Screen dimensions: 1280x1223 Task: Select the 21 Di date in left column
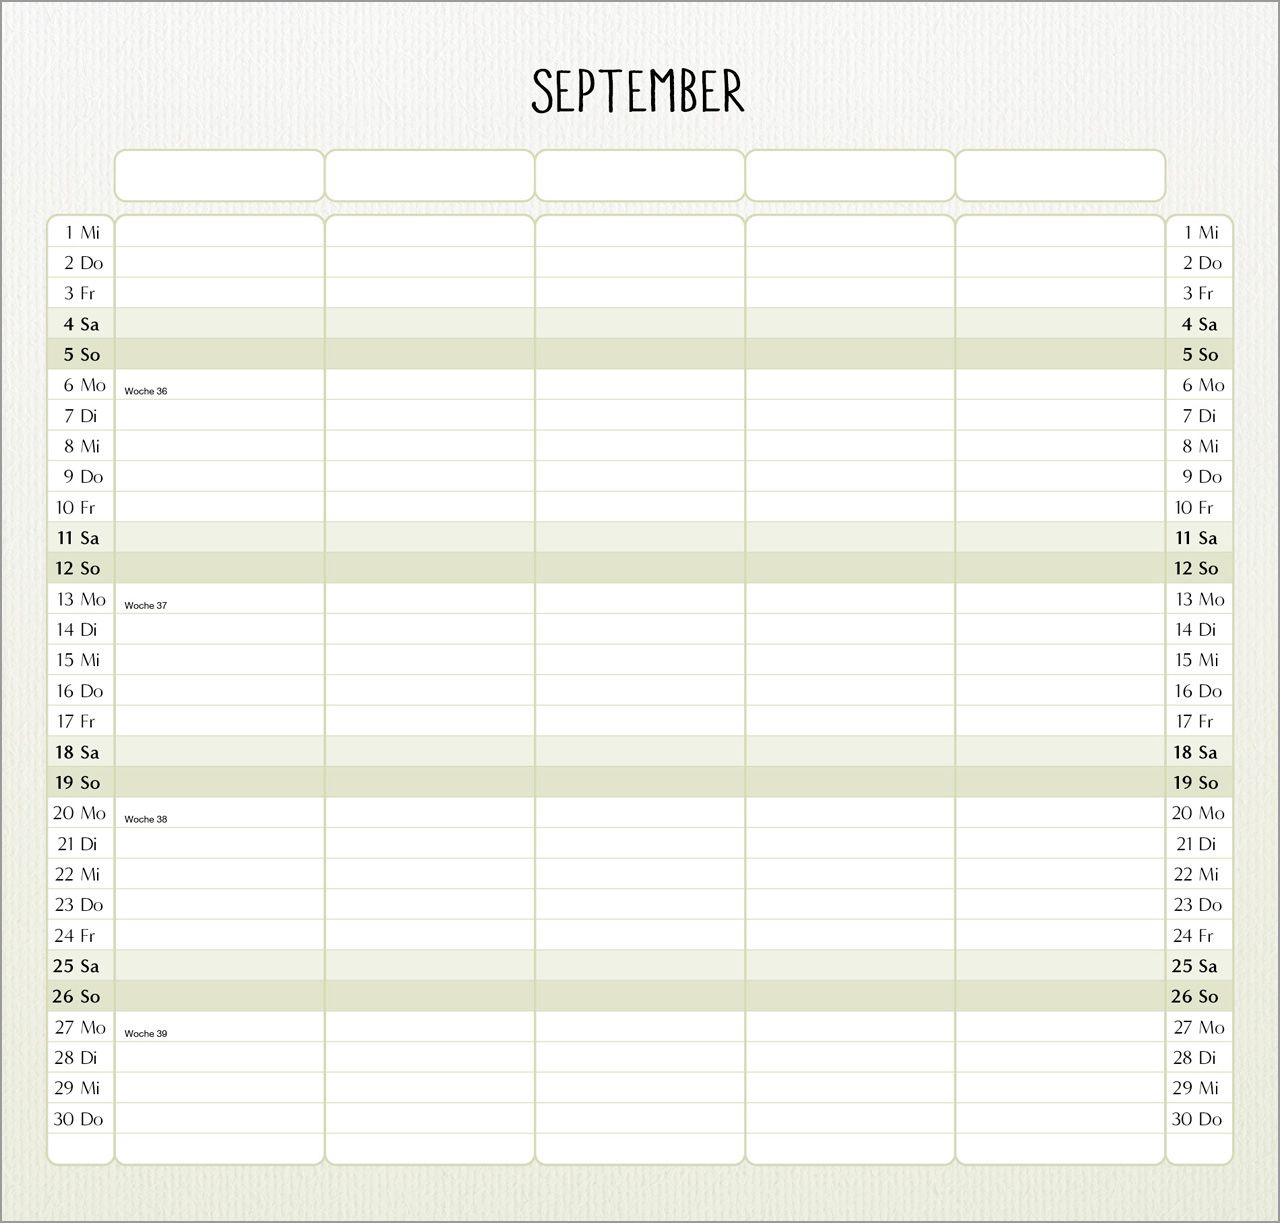[78, 843]
